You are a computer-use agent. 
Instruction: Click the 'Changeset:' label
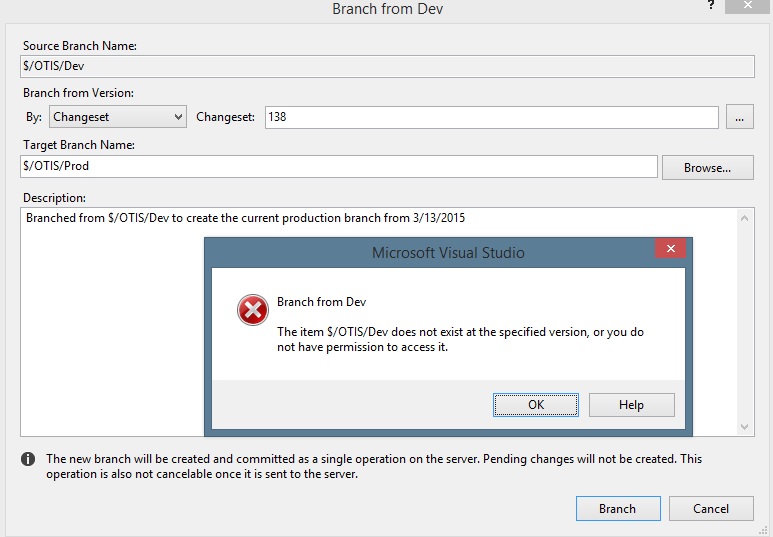[225, 117]
